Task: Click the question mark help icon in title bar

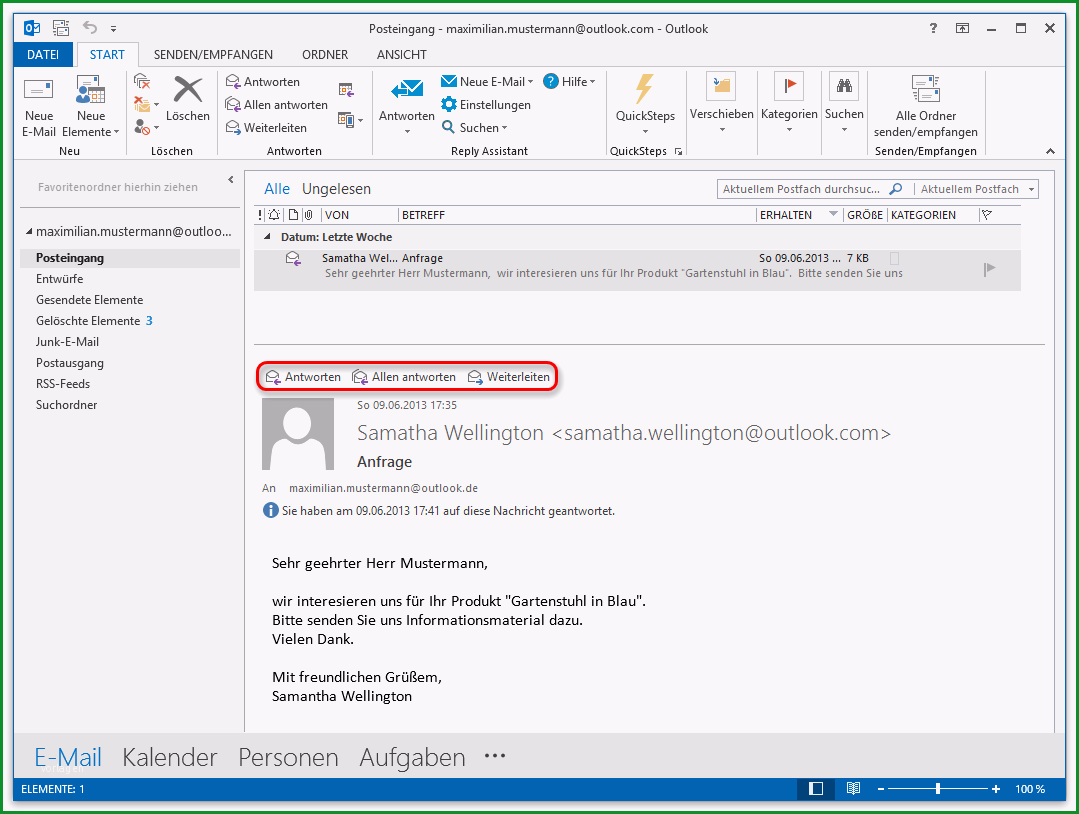Action: pyautogui.click(x=933, y=28)
